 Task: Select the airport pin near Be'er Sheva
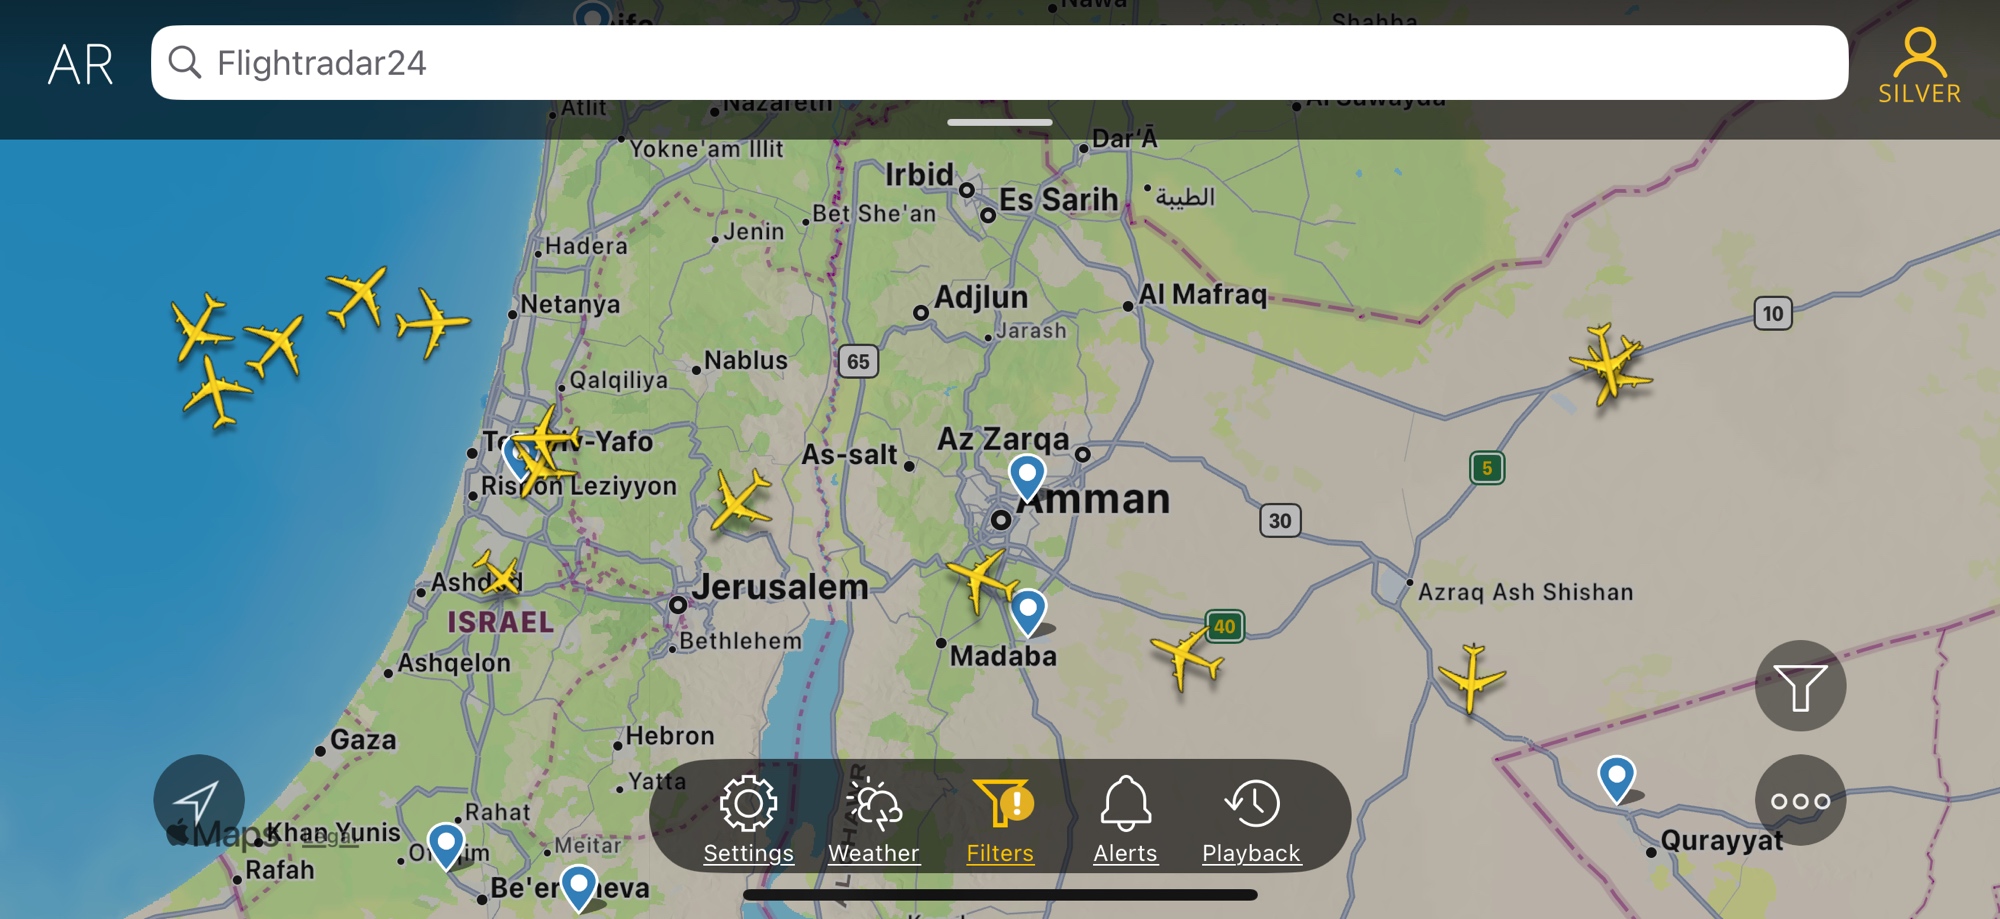(x=579, y=887)
